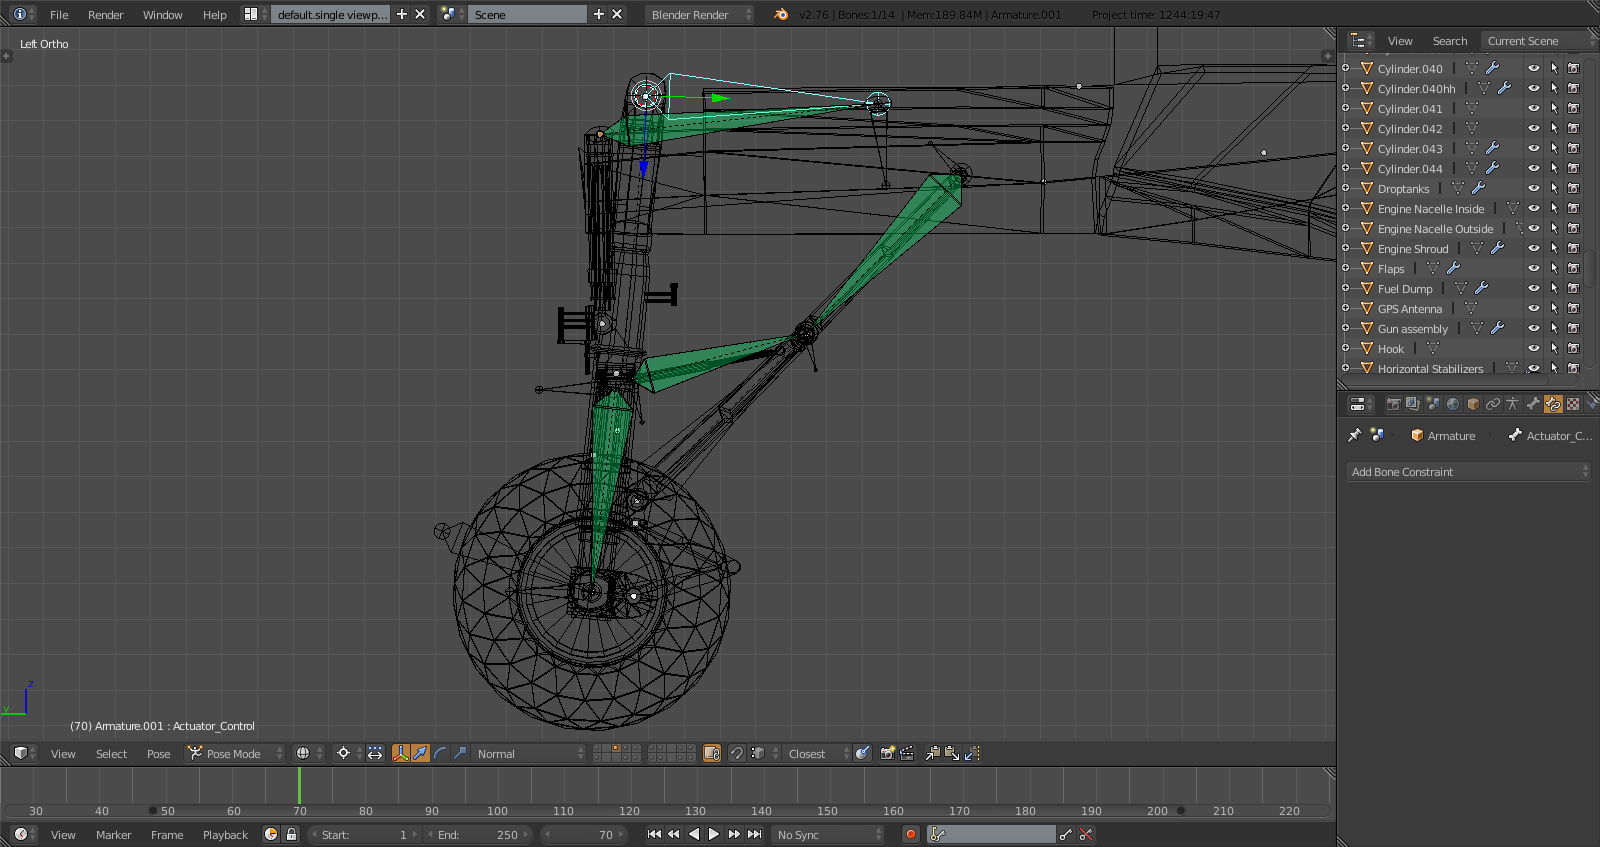Toggle snap during transform magnet icon
This screenshot has width=1600, height=847.
[736, 753]
